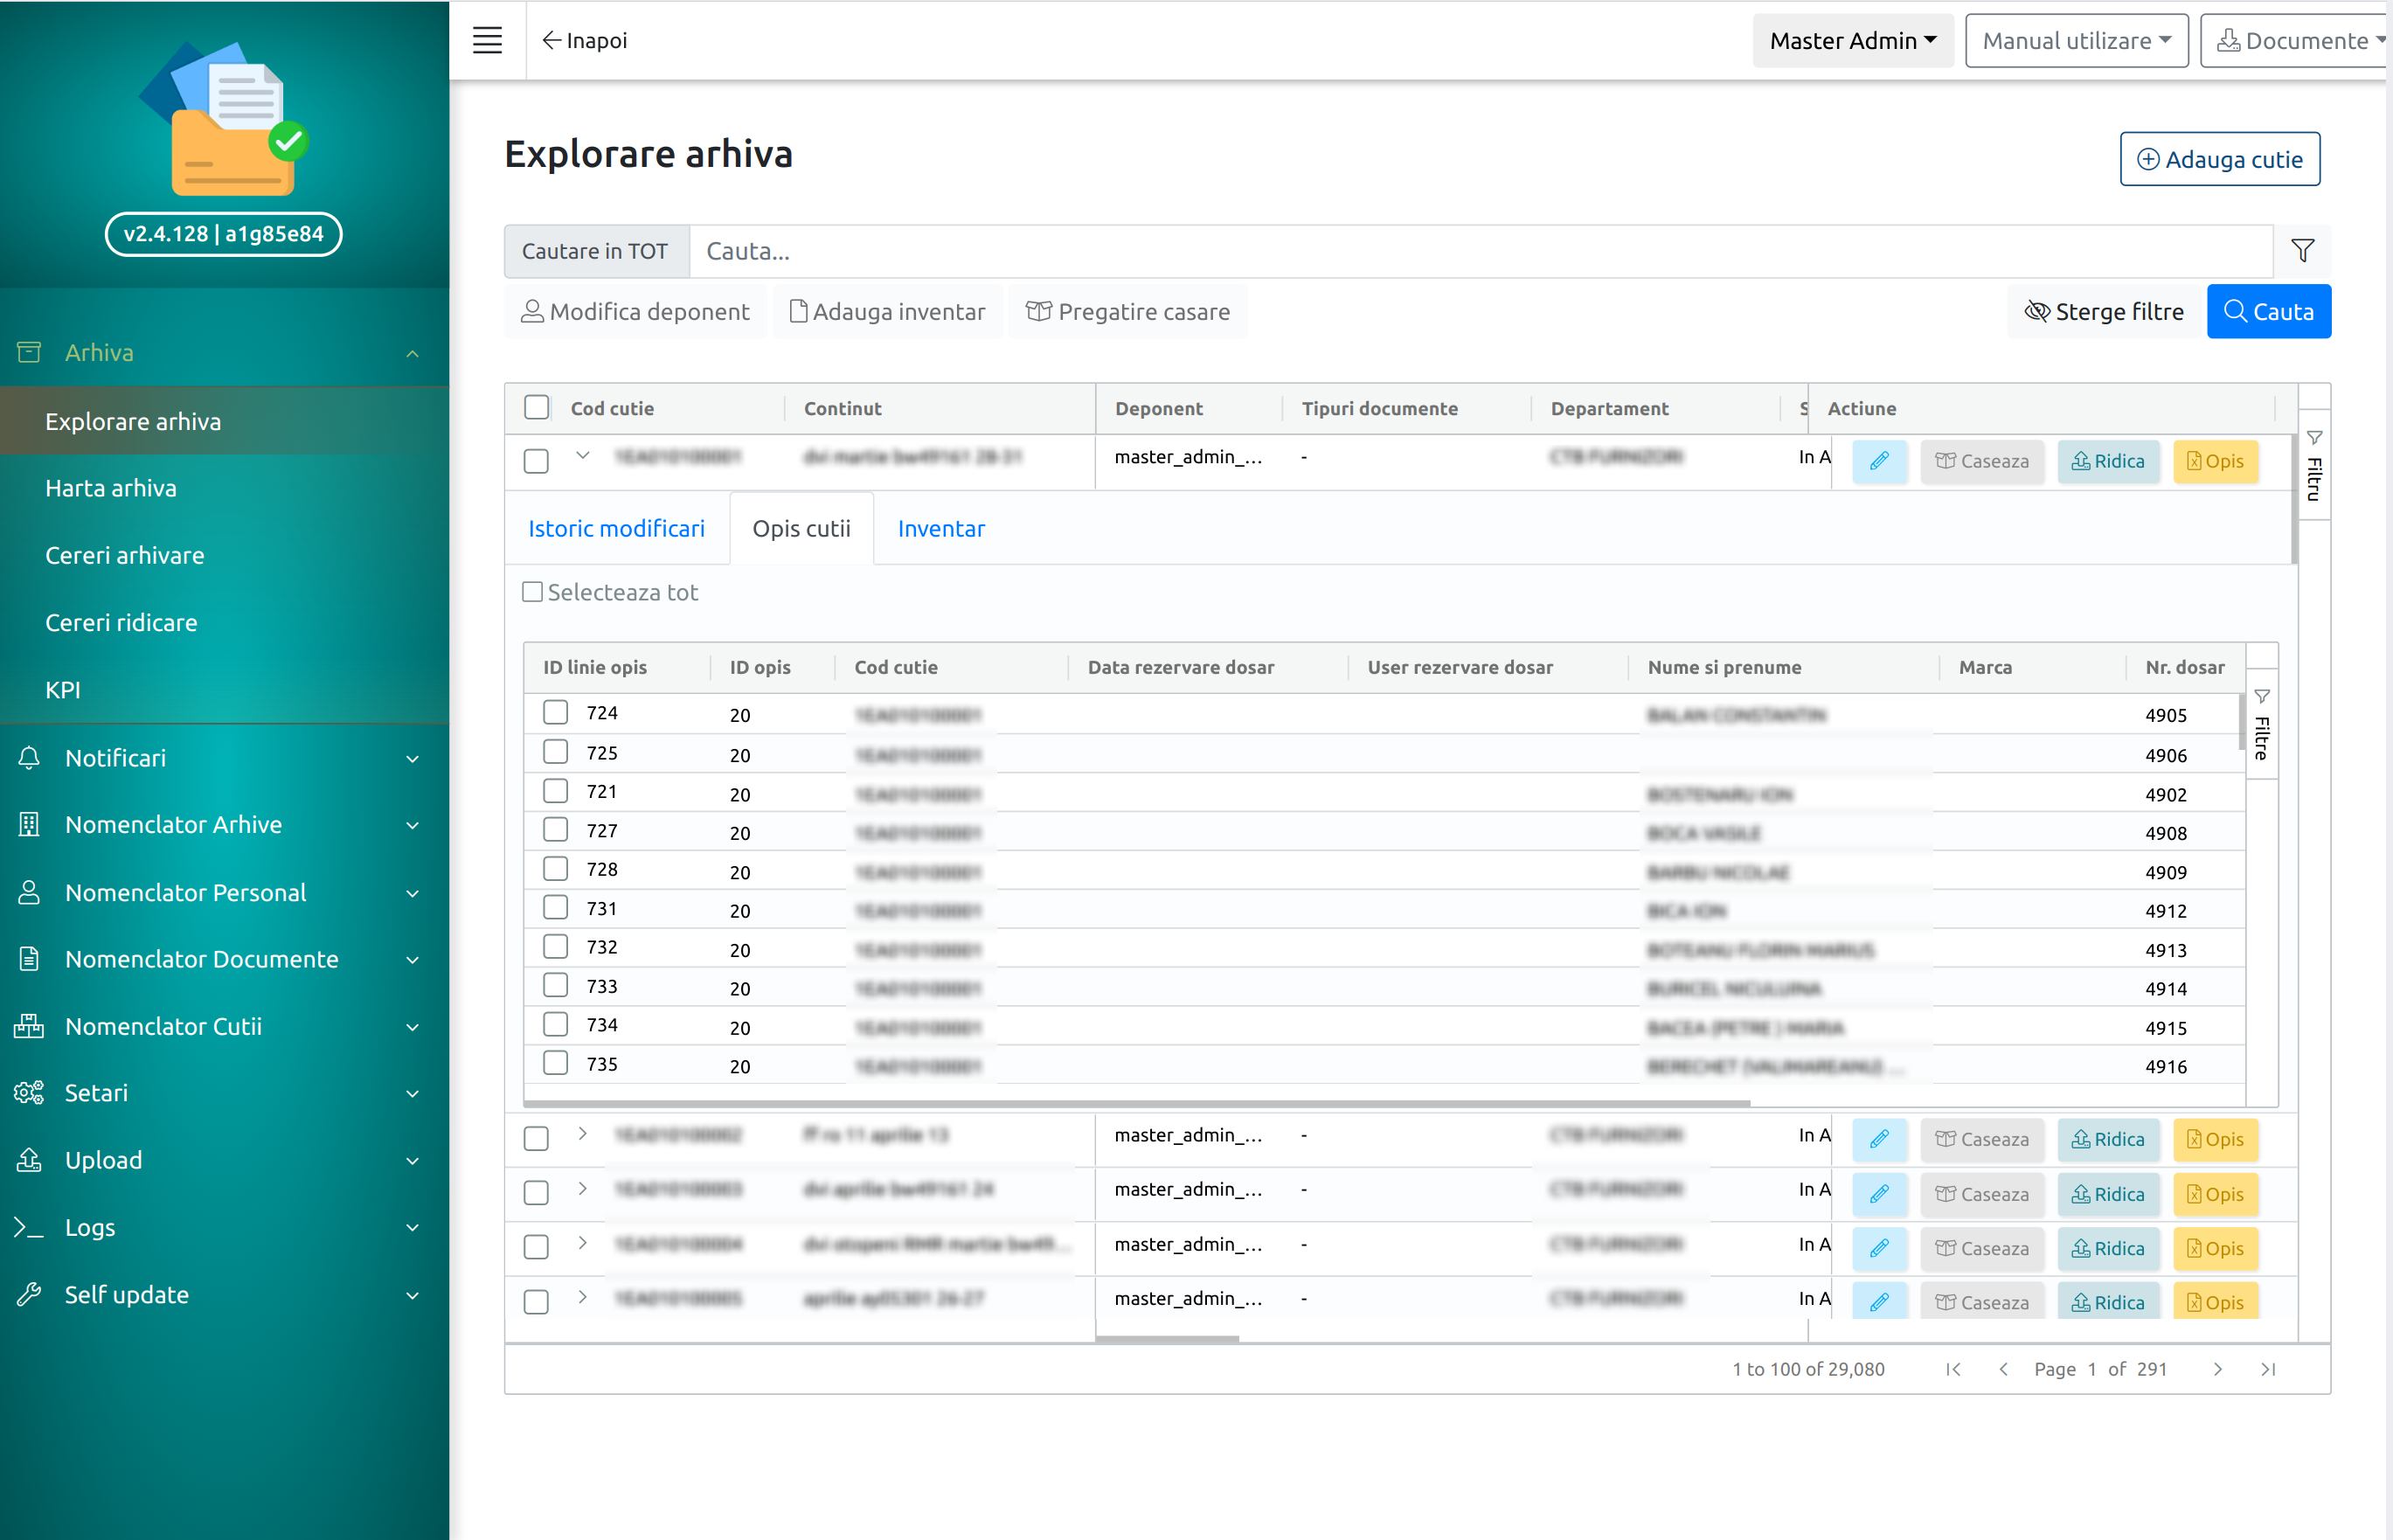Viewport: 2393px width, 1540px height.
Task: Click the Inapoi back arrow
Action: (x=584, y=40)
